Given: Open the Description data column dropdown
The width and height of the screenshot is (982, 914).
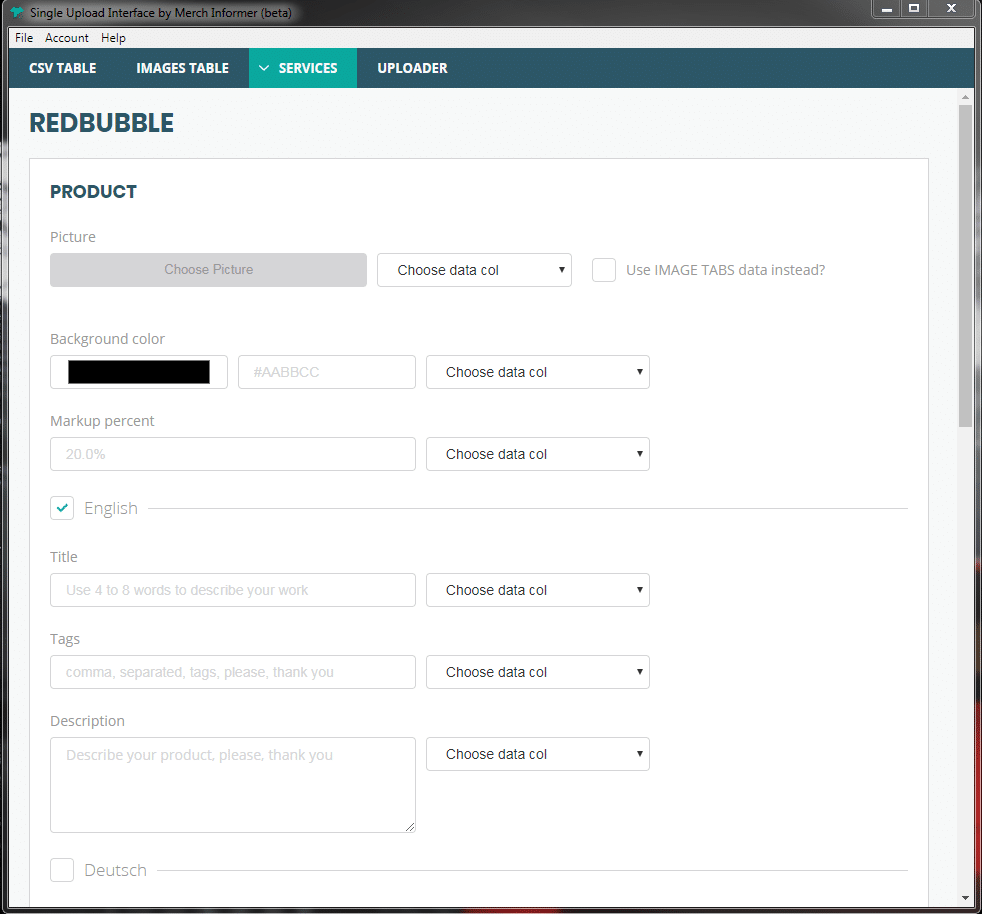Looking at the screenshot, I should click(x=538, y=754).
